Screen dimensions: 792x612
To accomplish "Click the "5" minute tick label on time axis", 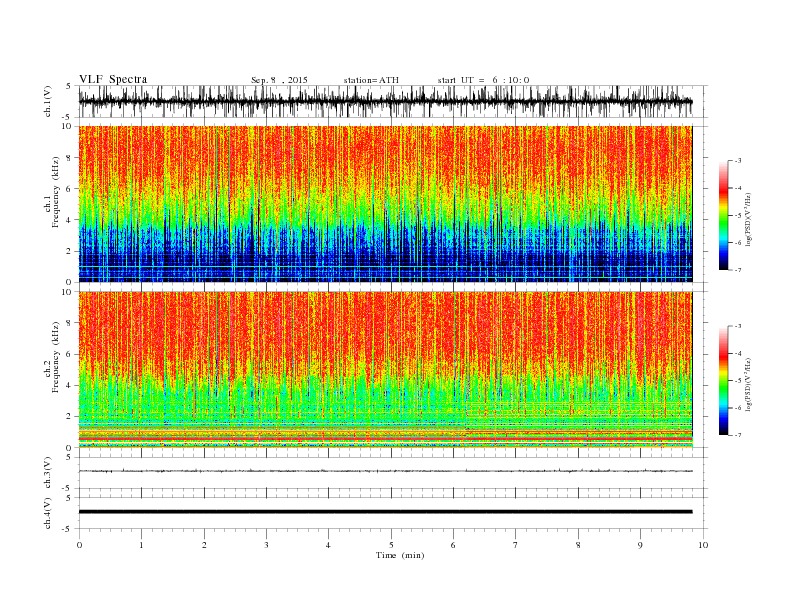I will coord(391,545).
